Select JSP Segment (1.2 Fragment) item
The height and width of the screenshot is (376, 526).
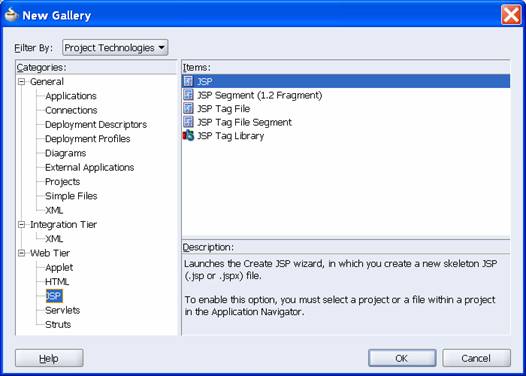260,95
